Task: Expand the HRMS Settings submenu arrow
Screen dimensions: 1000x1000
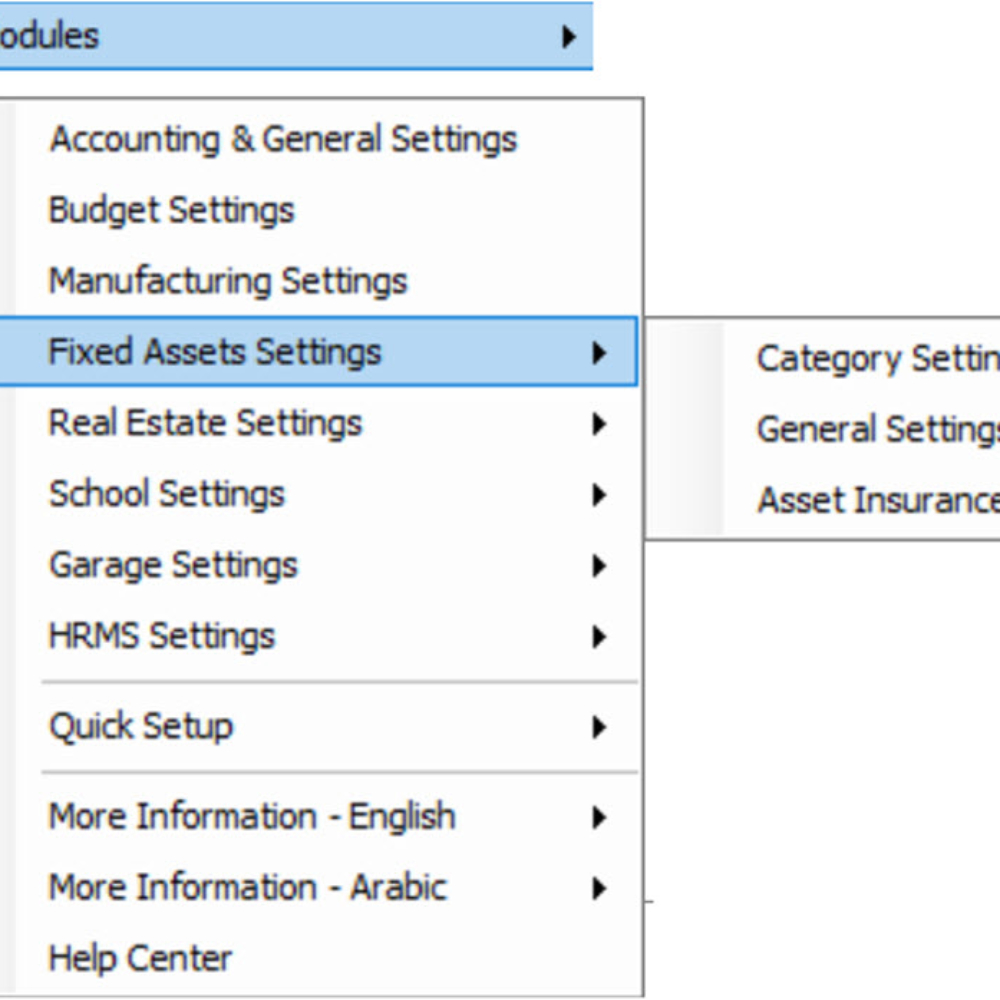Action: coord(598,636)
